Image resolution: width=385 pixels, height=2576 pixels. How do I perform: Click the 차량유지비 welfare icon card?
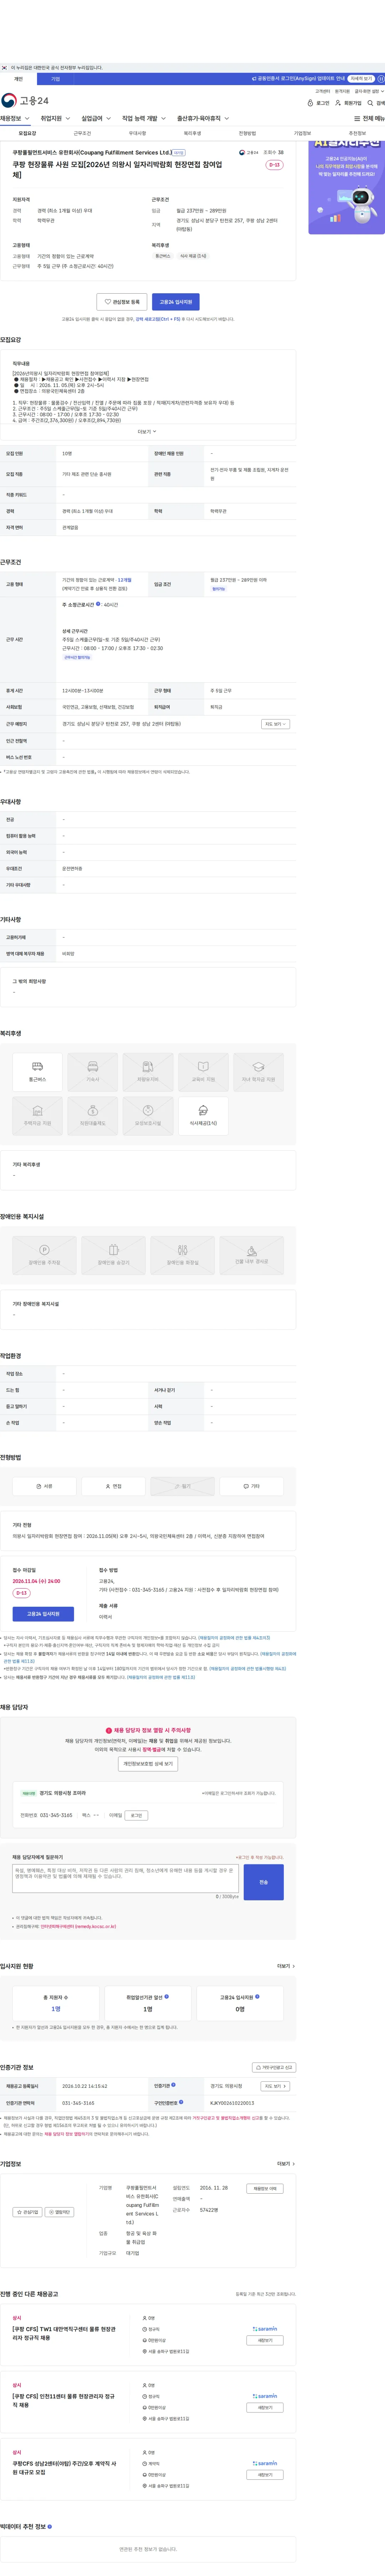coord(148,1071)
